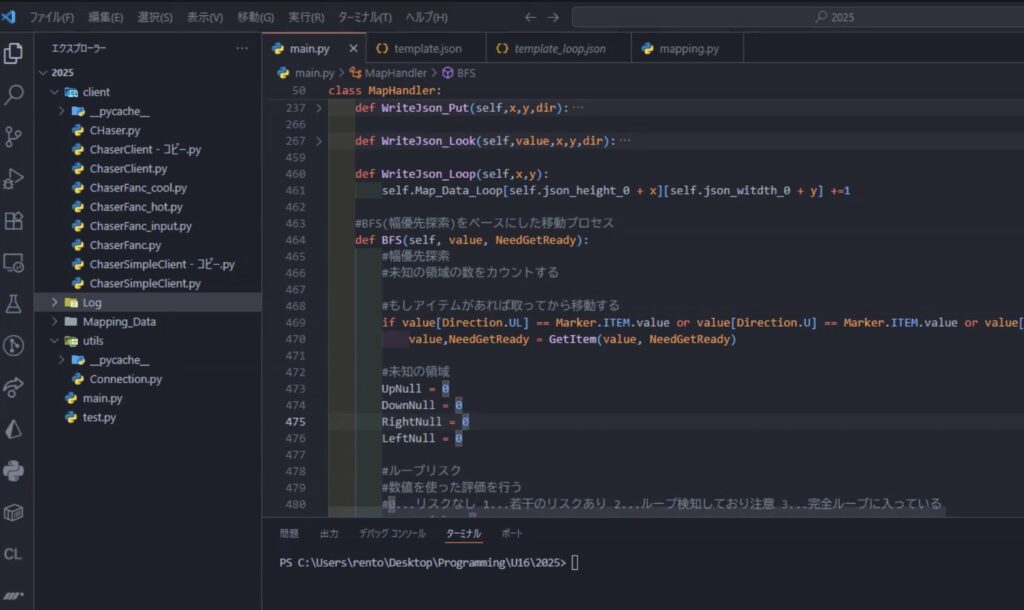The image size is (1024, 610).
Task: Switch to the template.json editor tab
Action: 427,48
